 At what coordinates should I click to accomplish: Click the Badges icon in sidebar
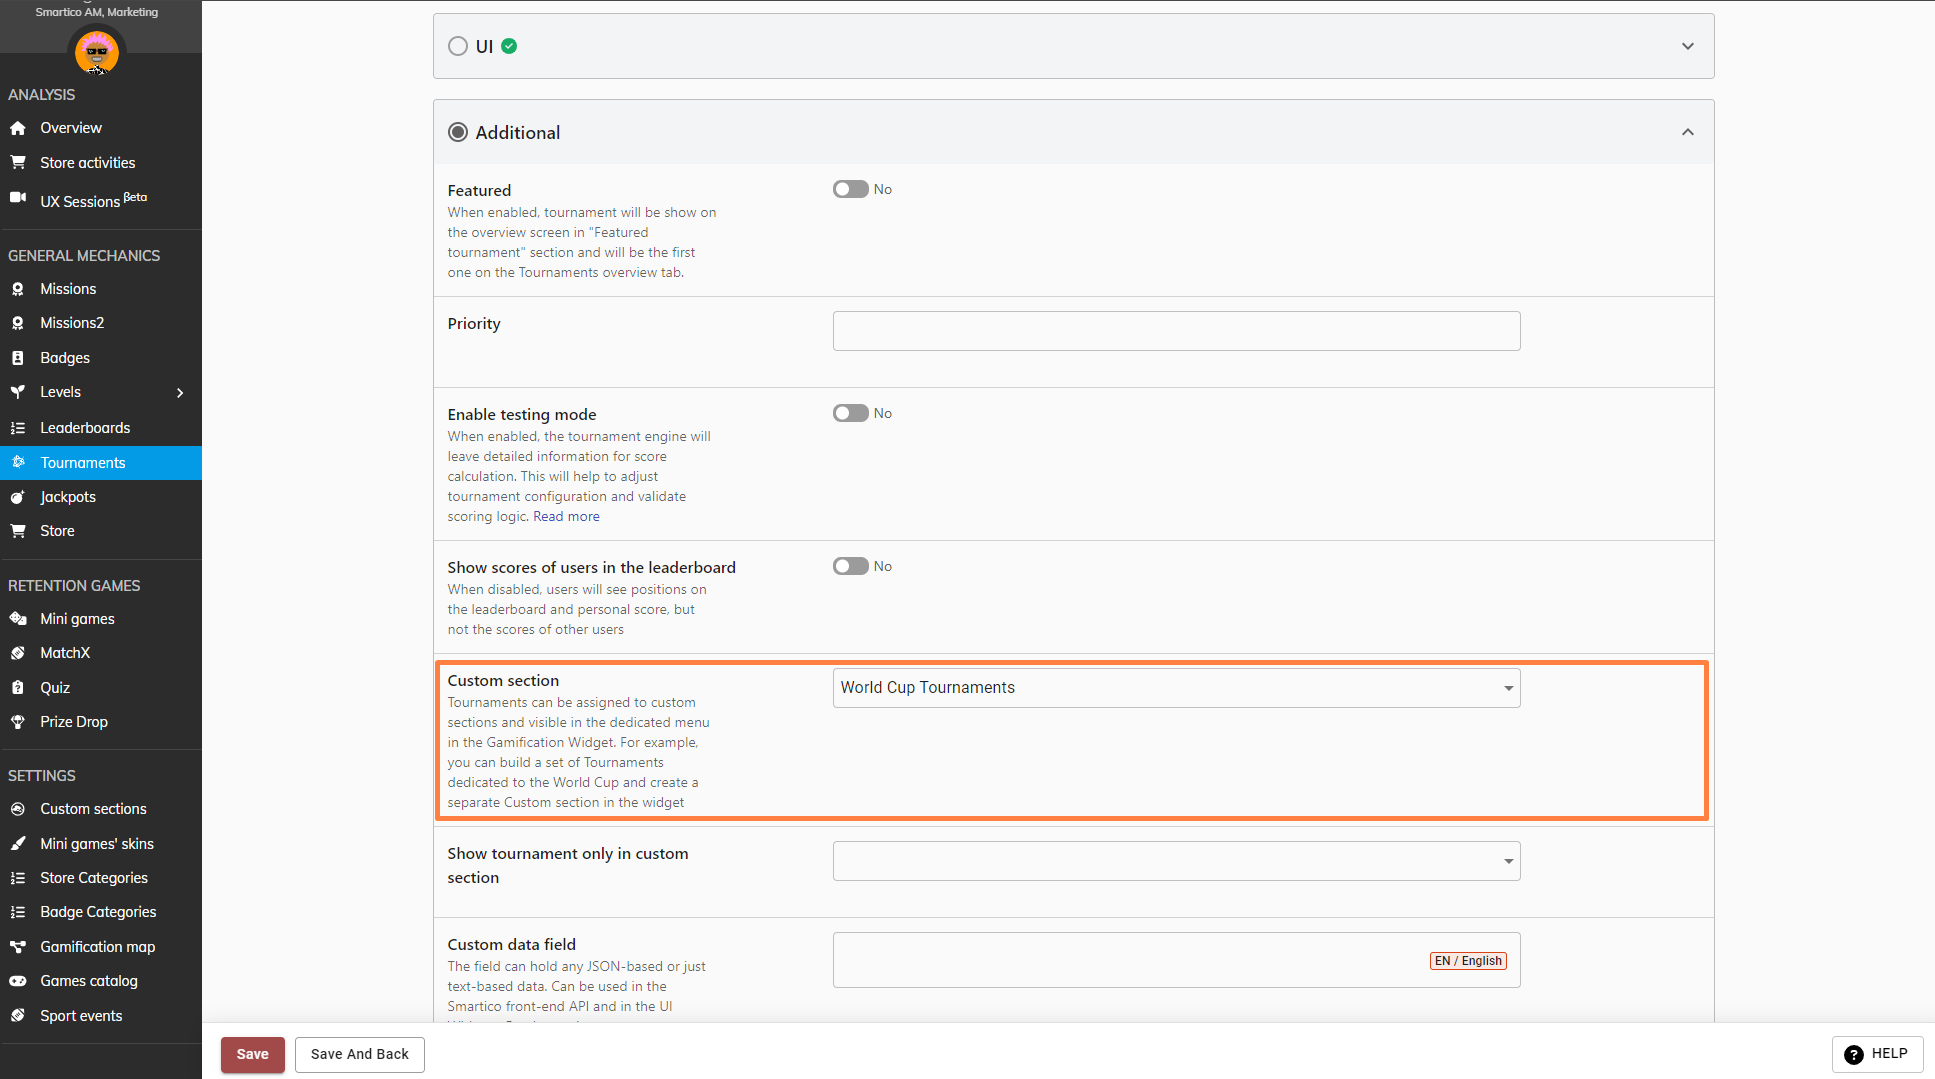point(18,358)
